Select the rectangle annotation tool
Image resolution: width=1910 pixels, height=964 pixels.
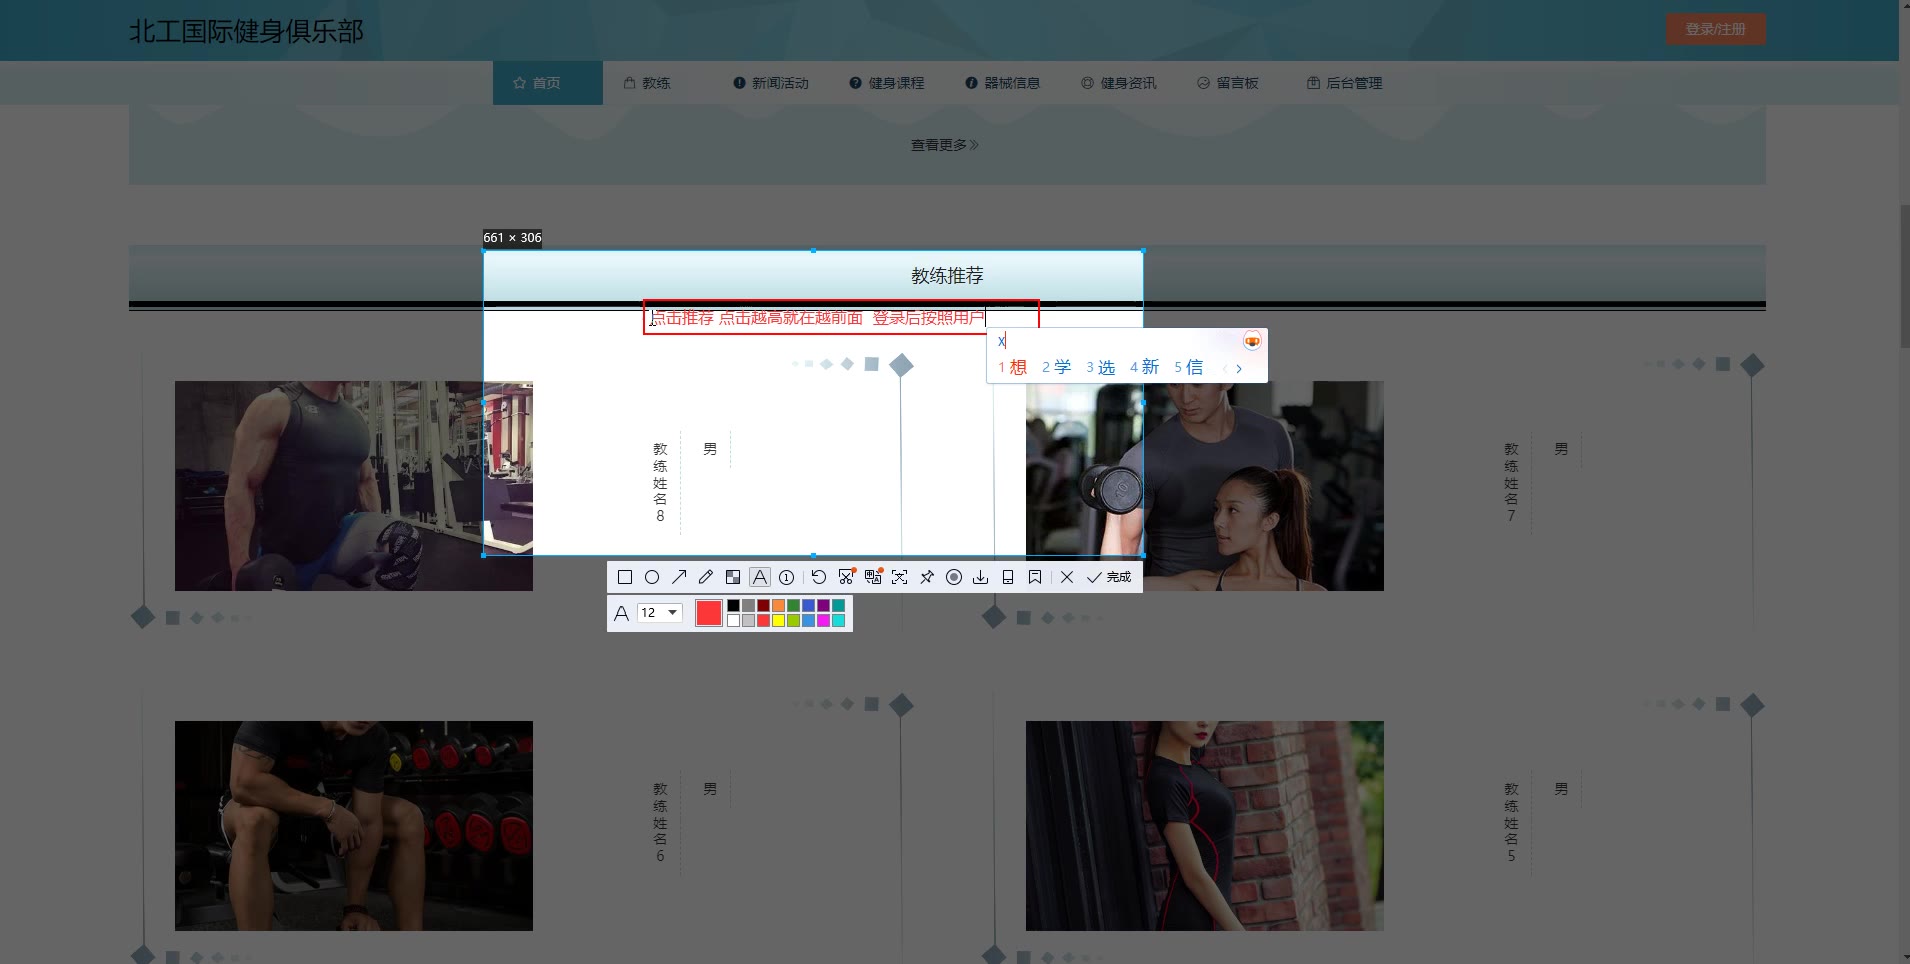[625, 577]
